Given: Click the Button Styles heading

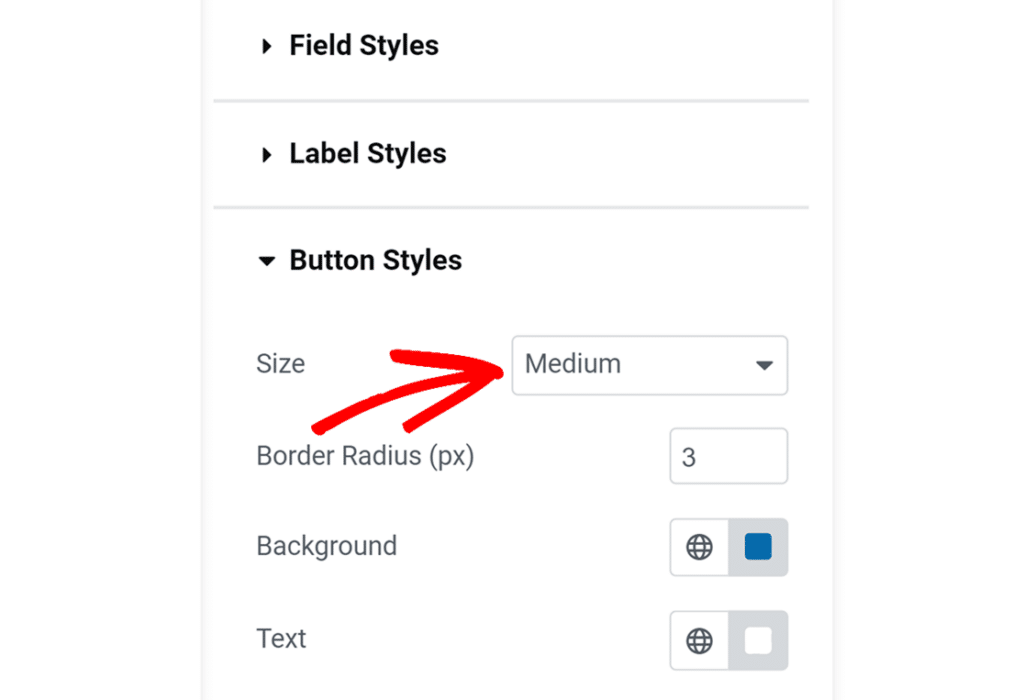Looking at the screenshot, I should (375, 260).
